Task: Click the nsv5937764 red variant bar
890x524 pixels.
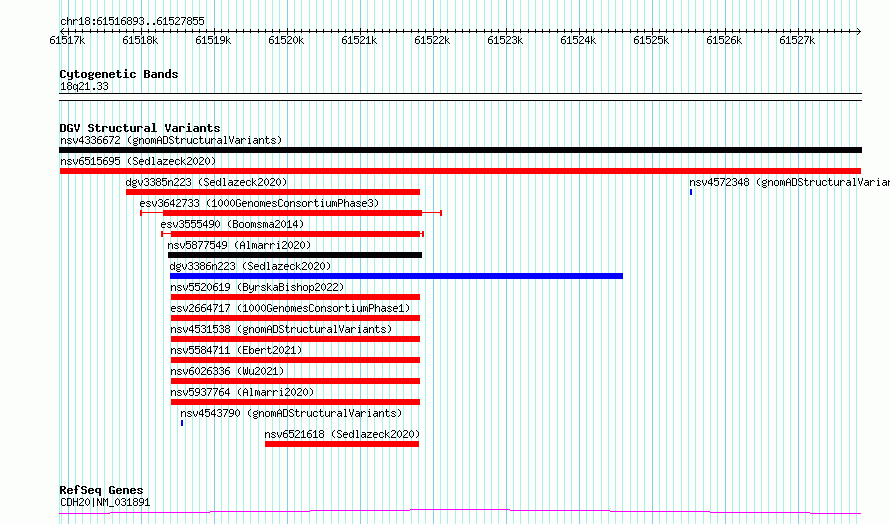Action: pyautogui.click(x=295, y=403)
